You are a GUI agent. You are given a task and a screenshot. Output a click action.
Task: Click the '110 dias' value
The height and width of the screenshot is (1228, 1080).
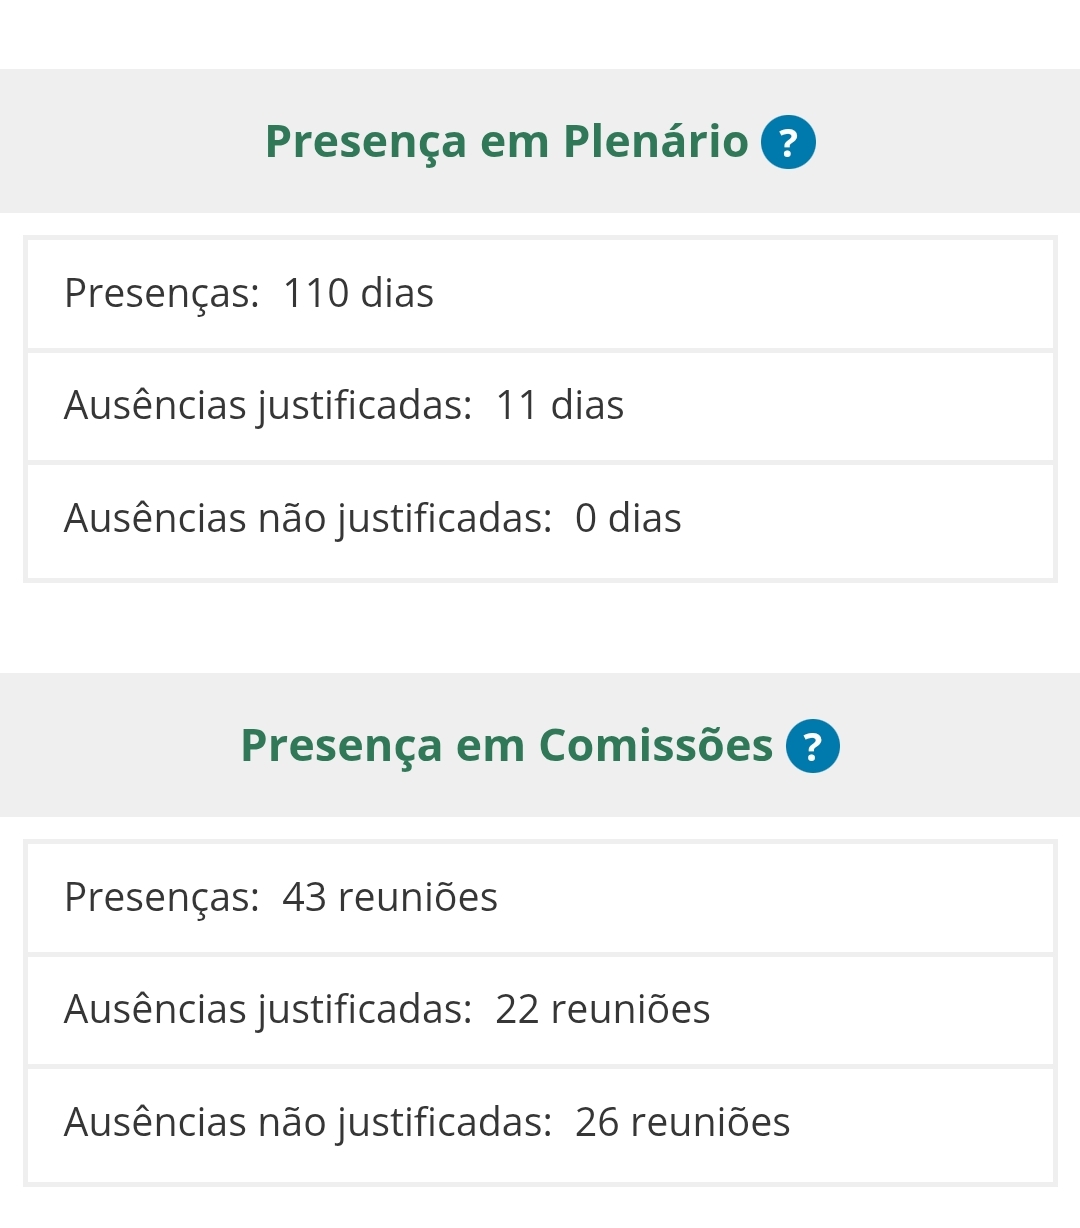(358, 294)
